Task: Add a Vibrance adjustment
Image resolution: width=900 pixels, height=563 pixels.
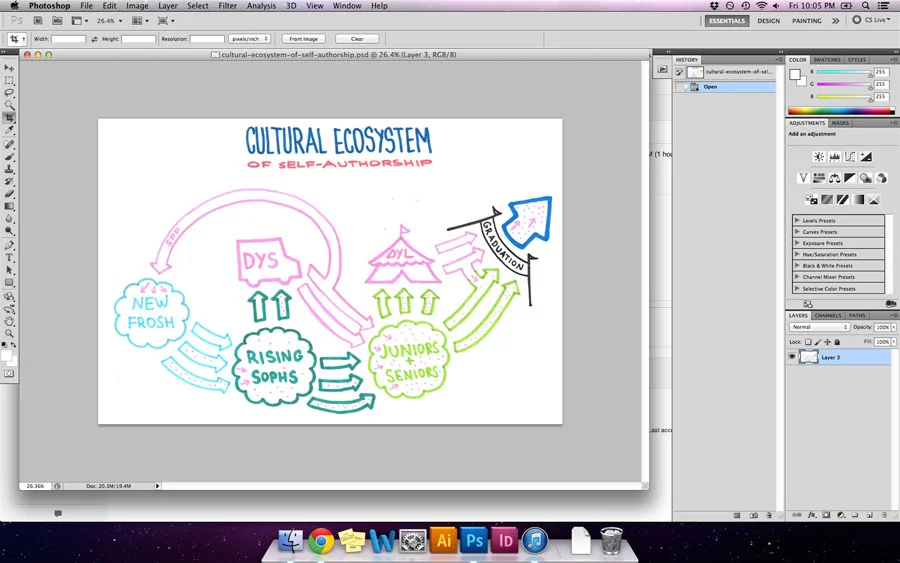Action: tap(804, 178)
